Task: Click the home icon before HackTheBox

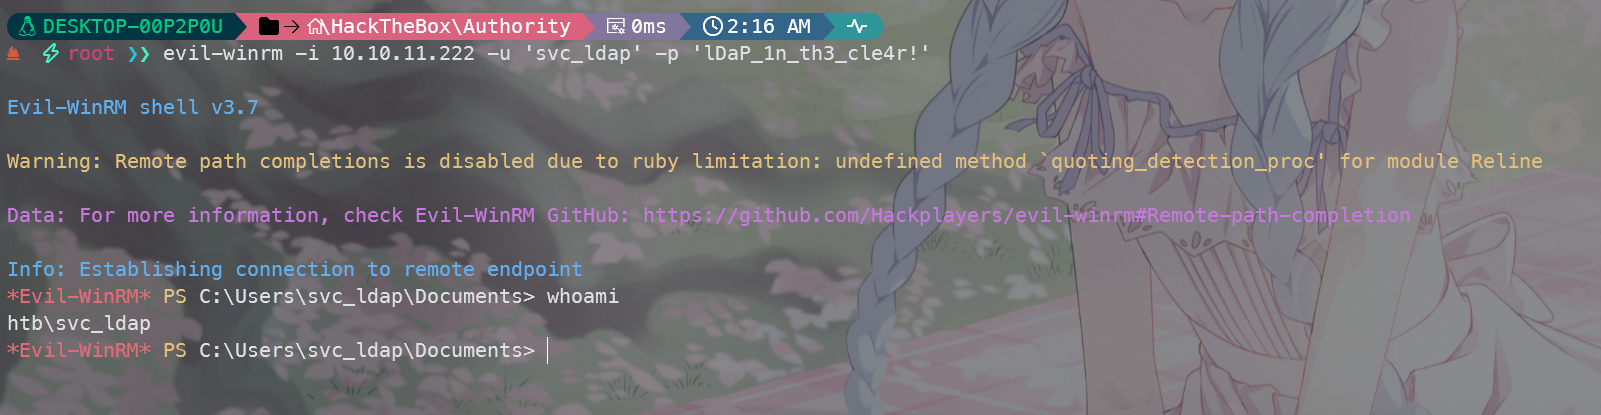Action: 317,27
